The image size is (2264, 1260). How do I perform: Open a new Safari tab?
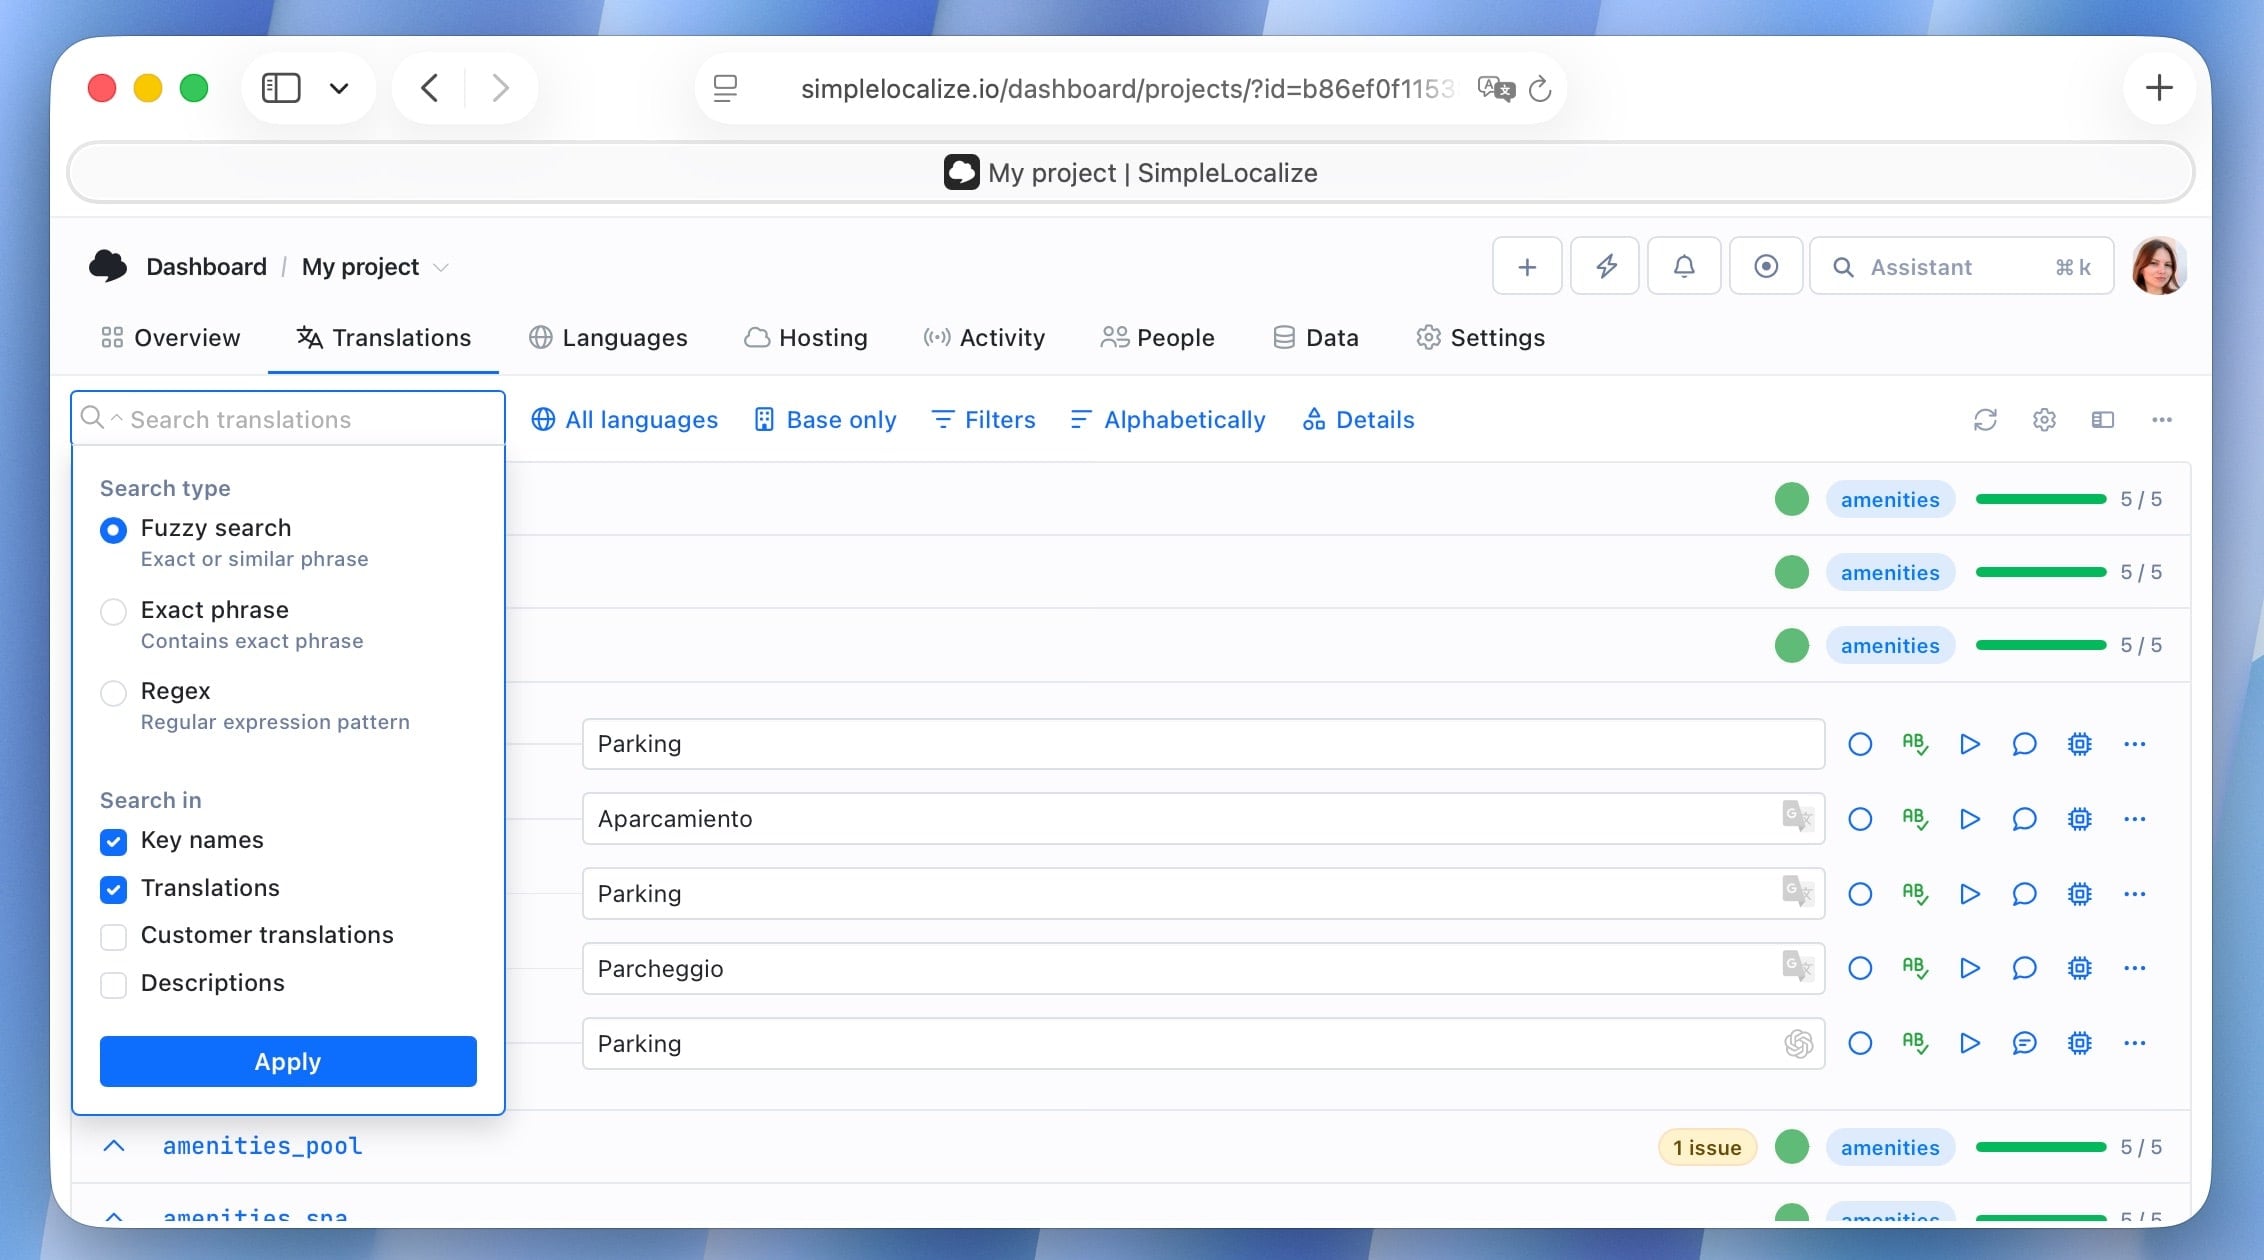pos(2159,88)
